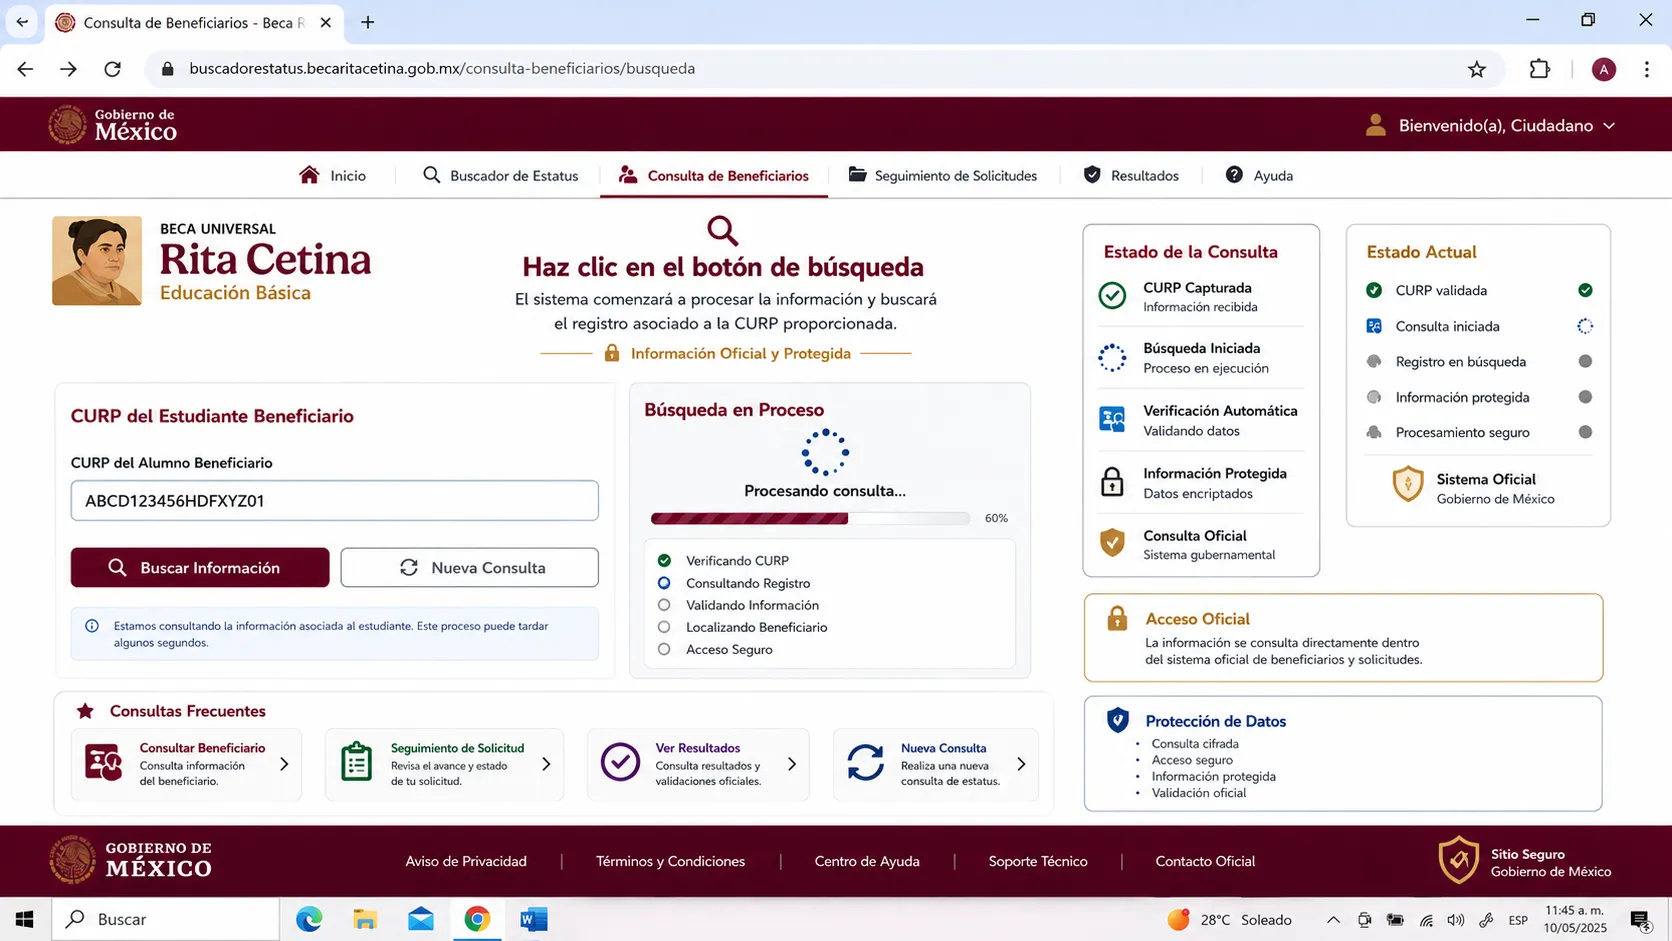Expand the Ver Resultados card chevron
This screenshot has width=1672, height=941.
click(x=792, y=764)
